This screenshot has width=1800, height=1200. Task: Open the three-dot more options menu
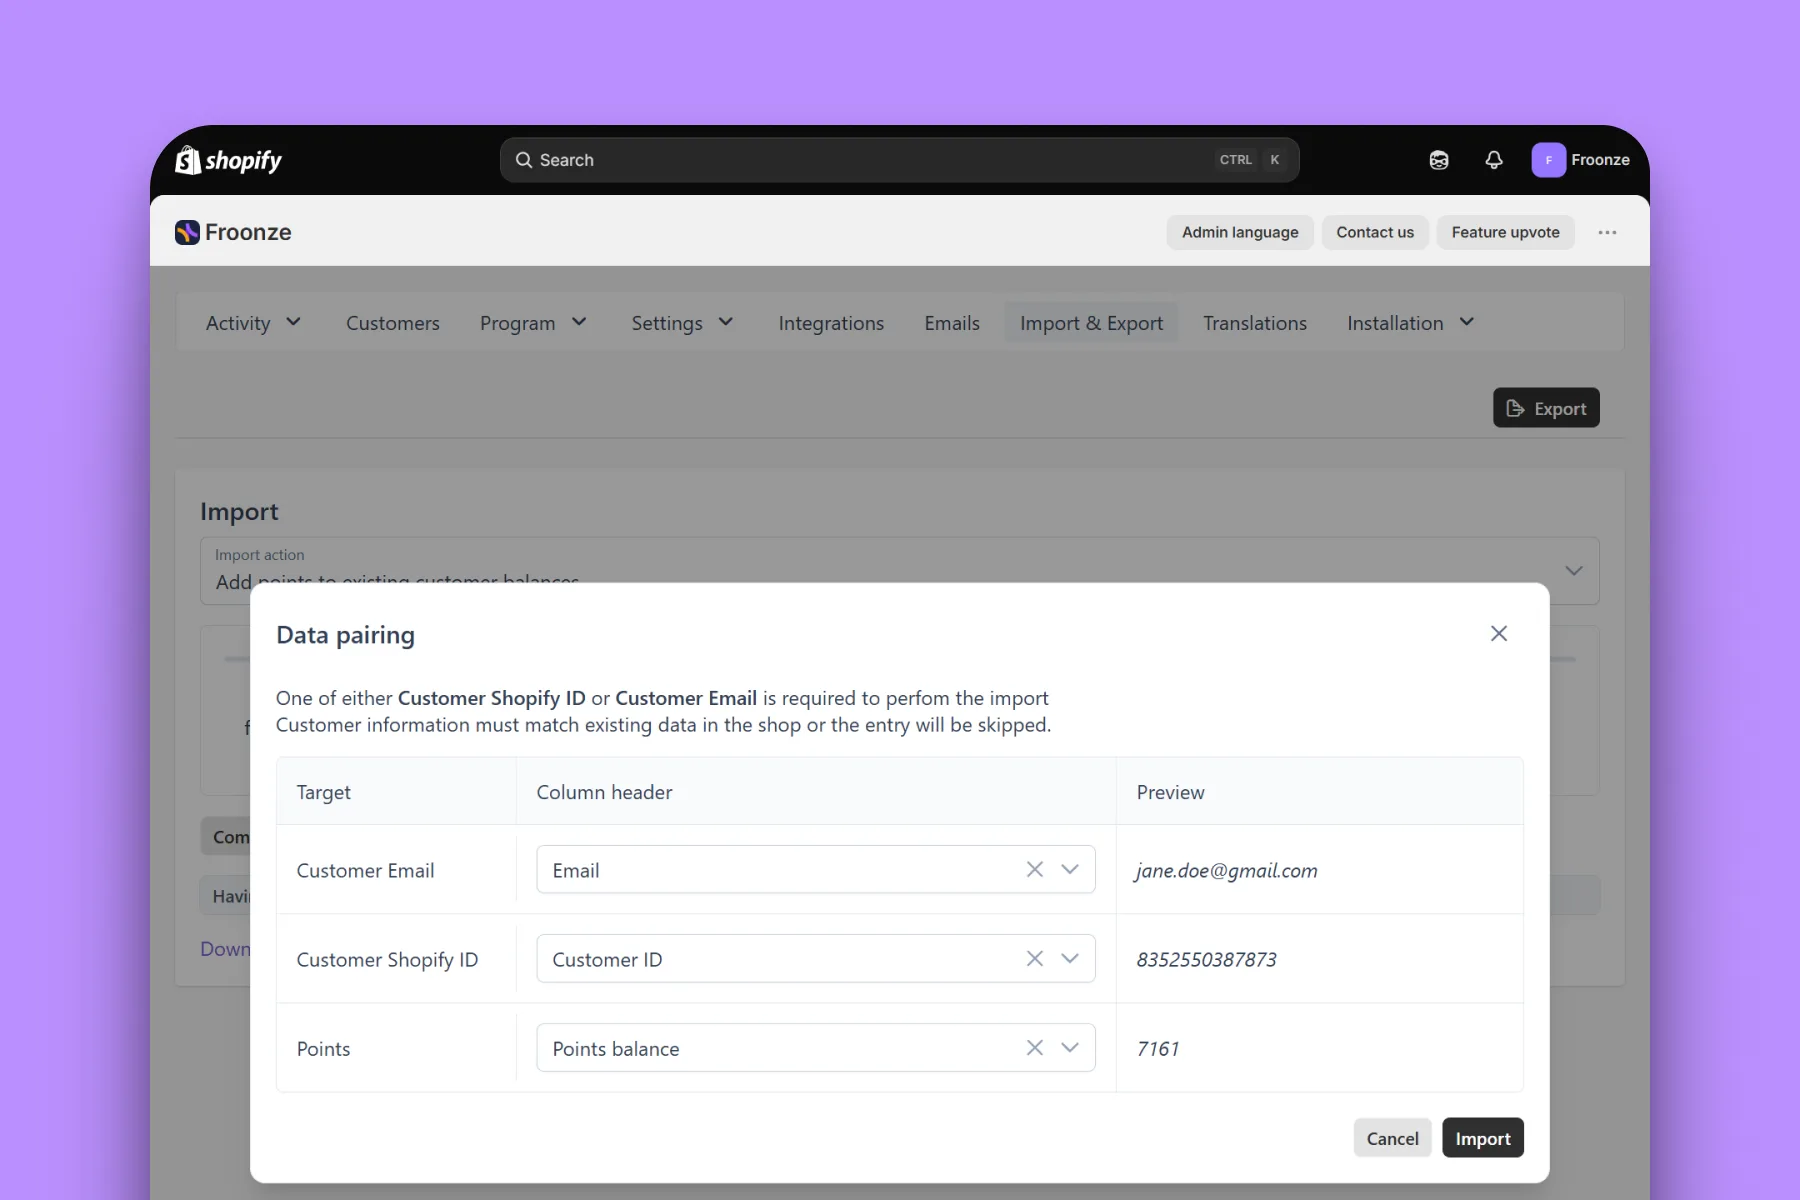[x=1607, y=232]
